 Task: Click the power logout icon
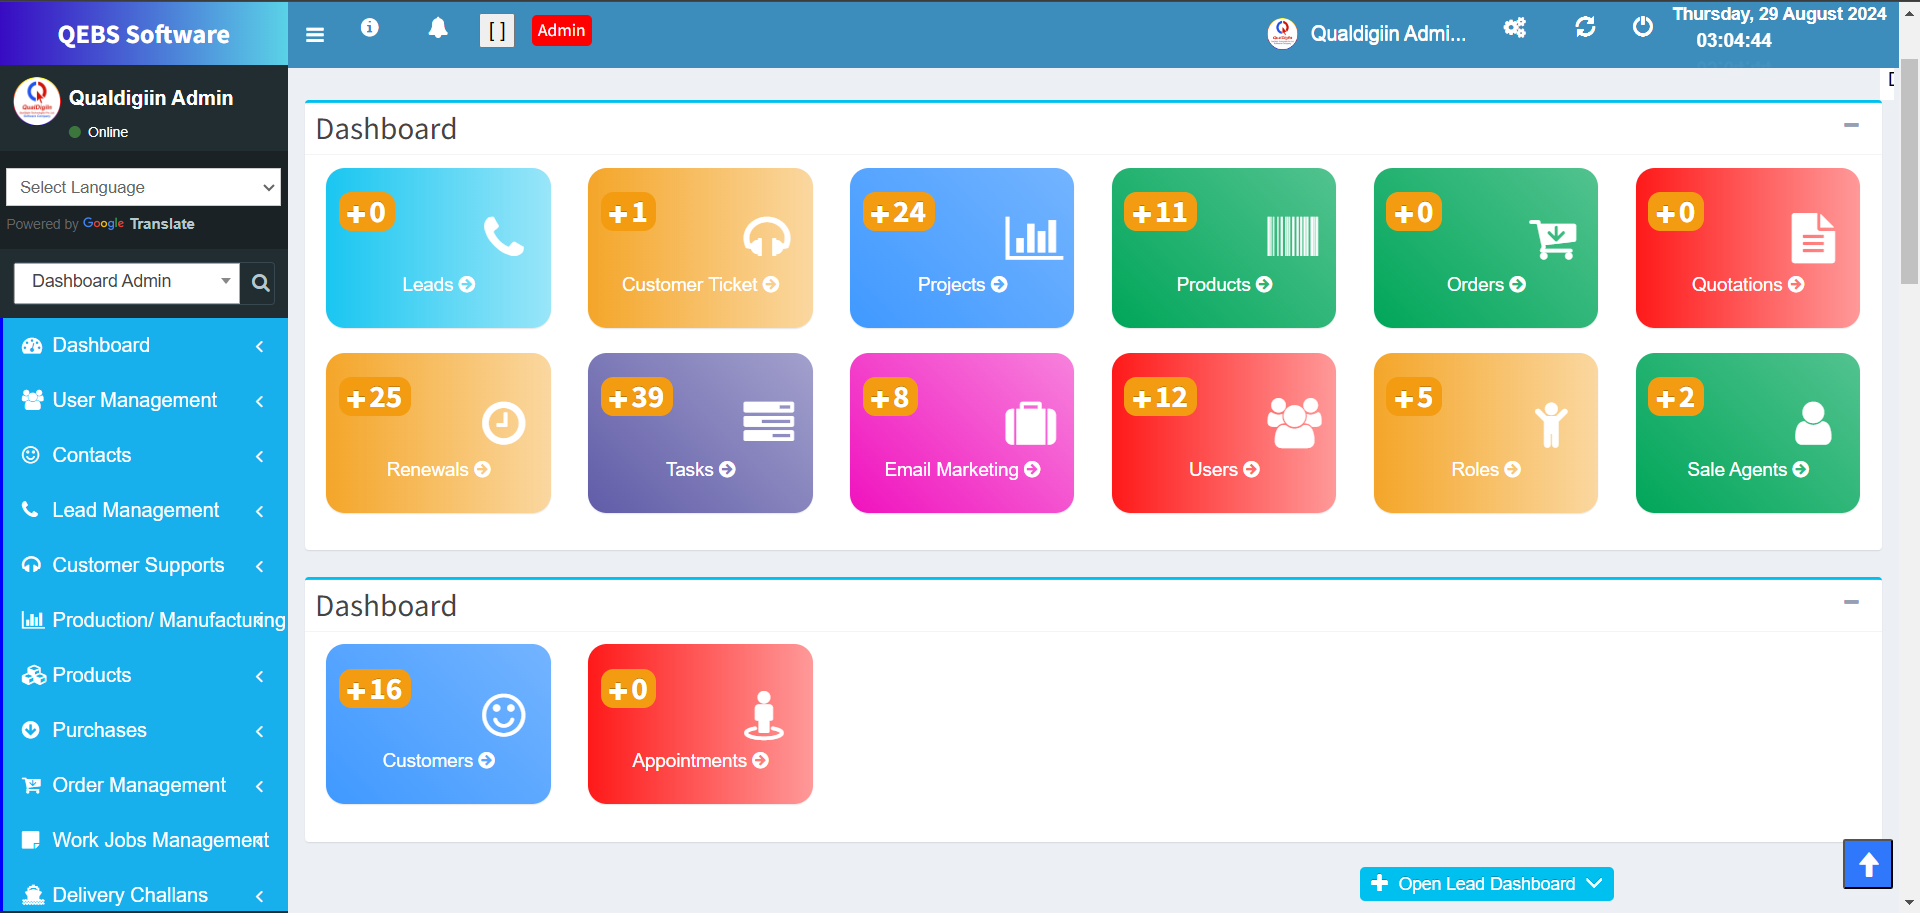tap(1643, 27)
